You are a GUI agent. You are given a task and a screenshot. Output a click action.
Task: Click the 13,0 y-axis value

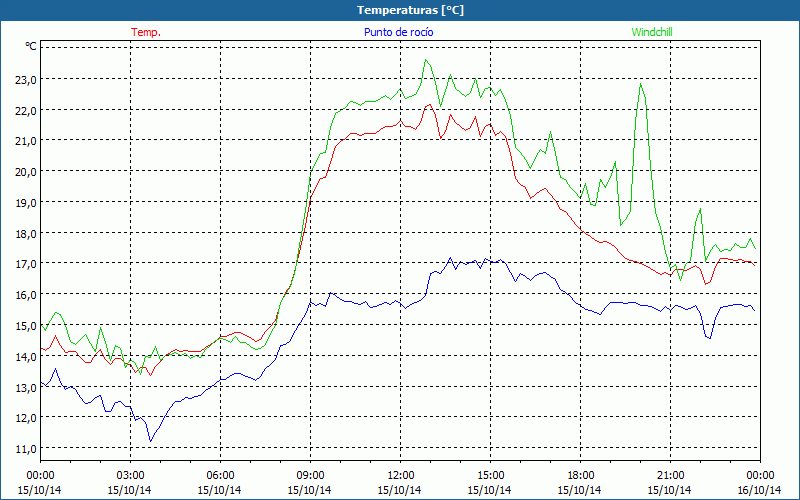28,388
